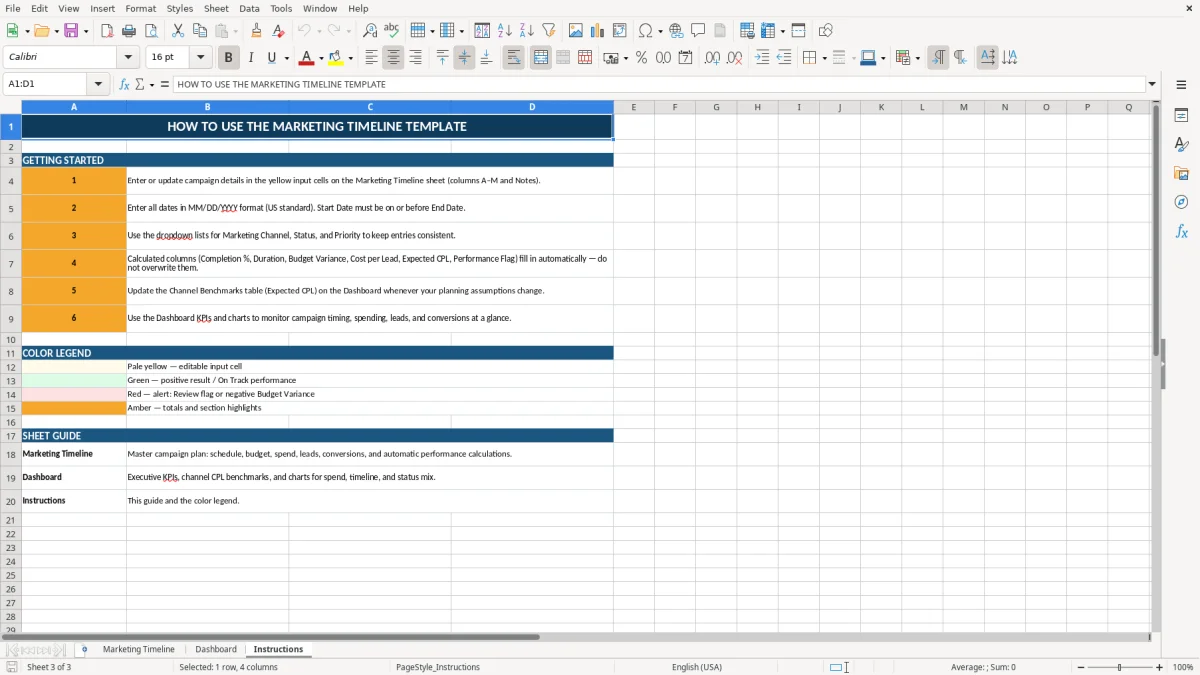Open the font size dropdown

[201, 58]
